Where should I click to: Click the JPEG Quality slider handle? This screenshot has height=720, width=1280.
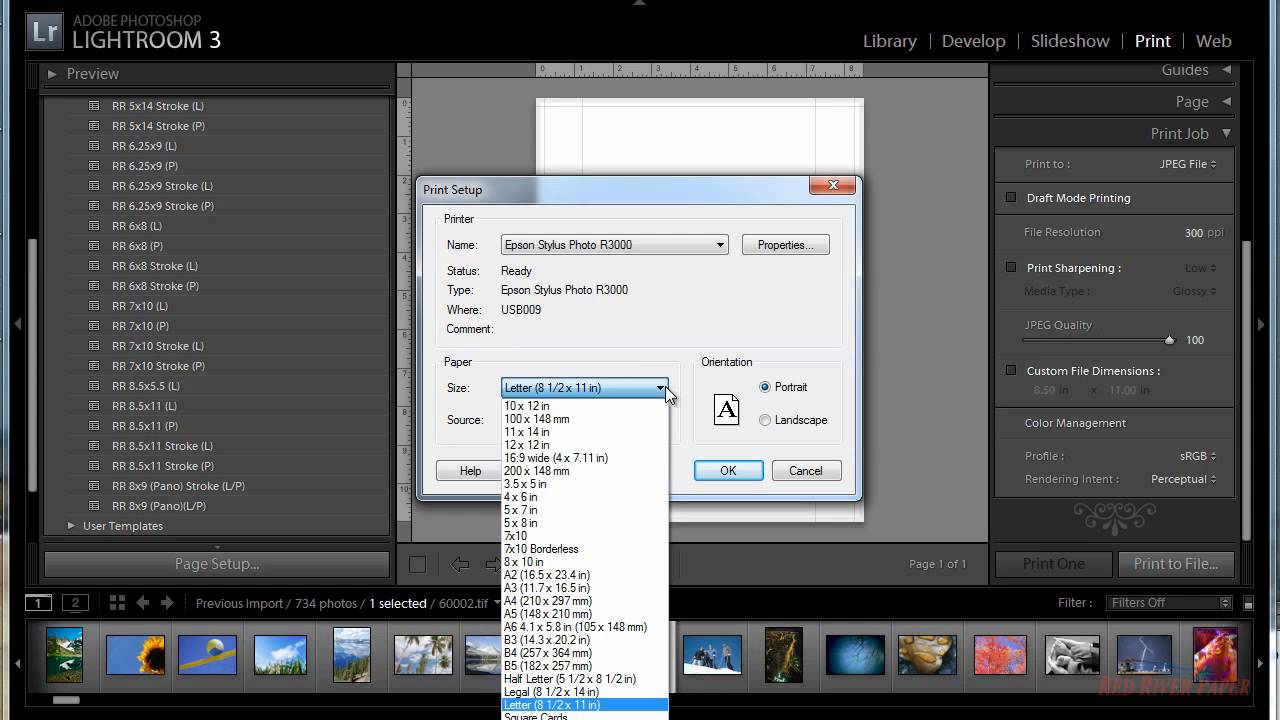tap(1169, 341)
